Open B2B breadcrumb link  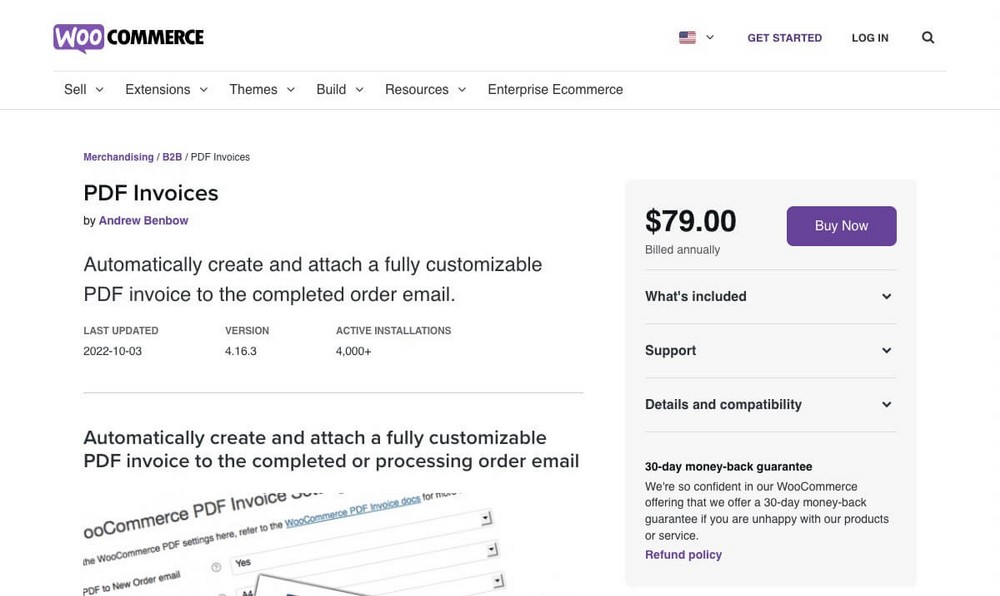pyautogui.click(x=172, y=157)
